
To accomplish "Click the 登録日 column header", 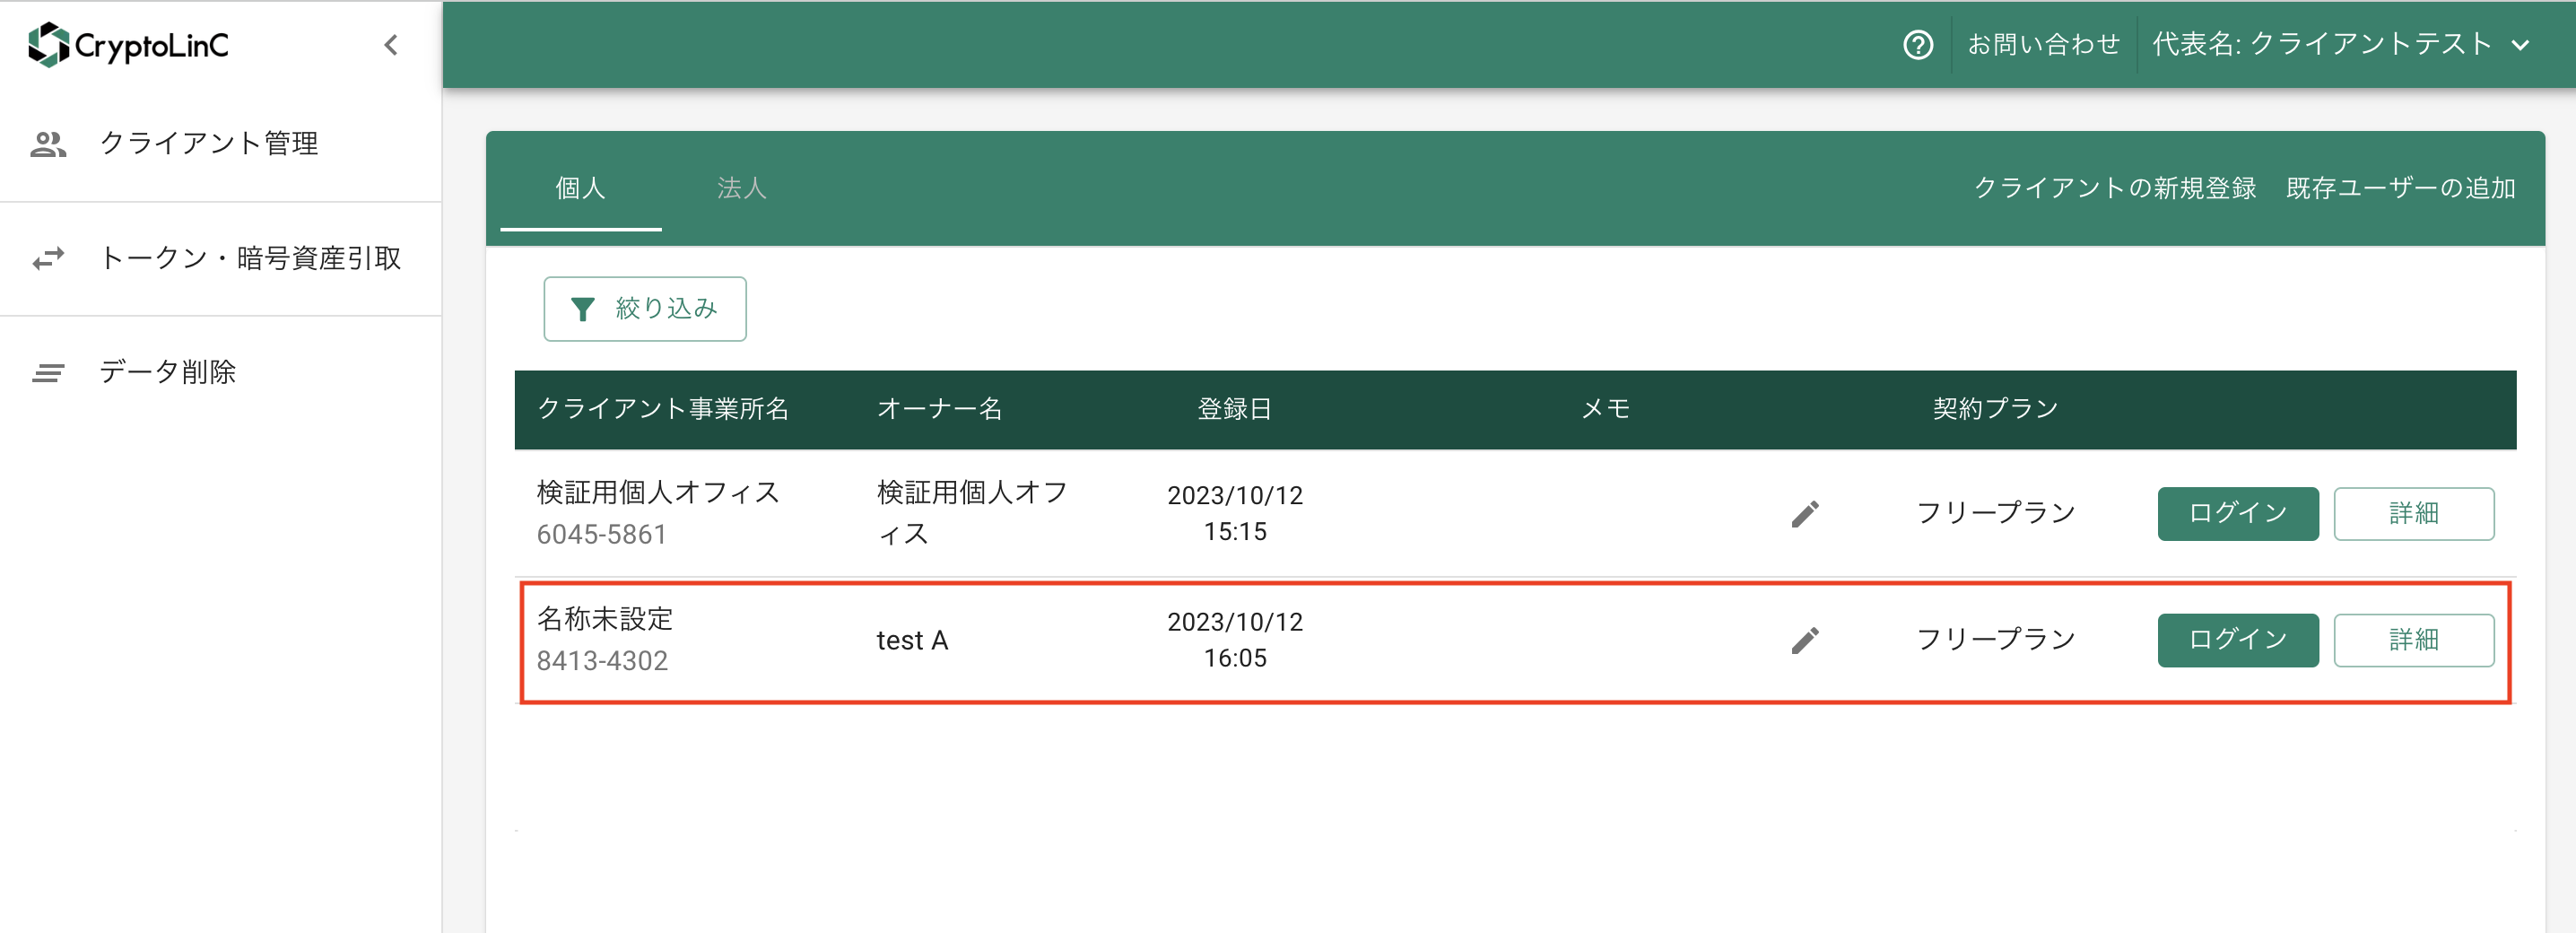I will point(1235,409).
